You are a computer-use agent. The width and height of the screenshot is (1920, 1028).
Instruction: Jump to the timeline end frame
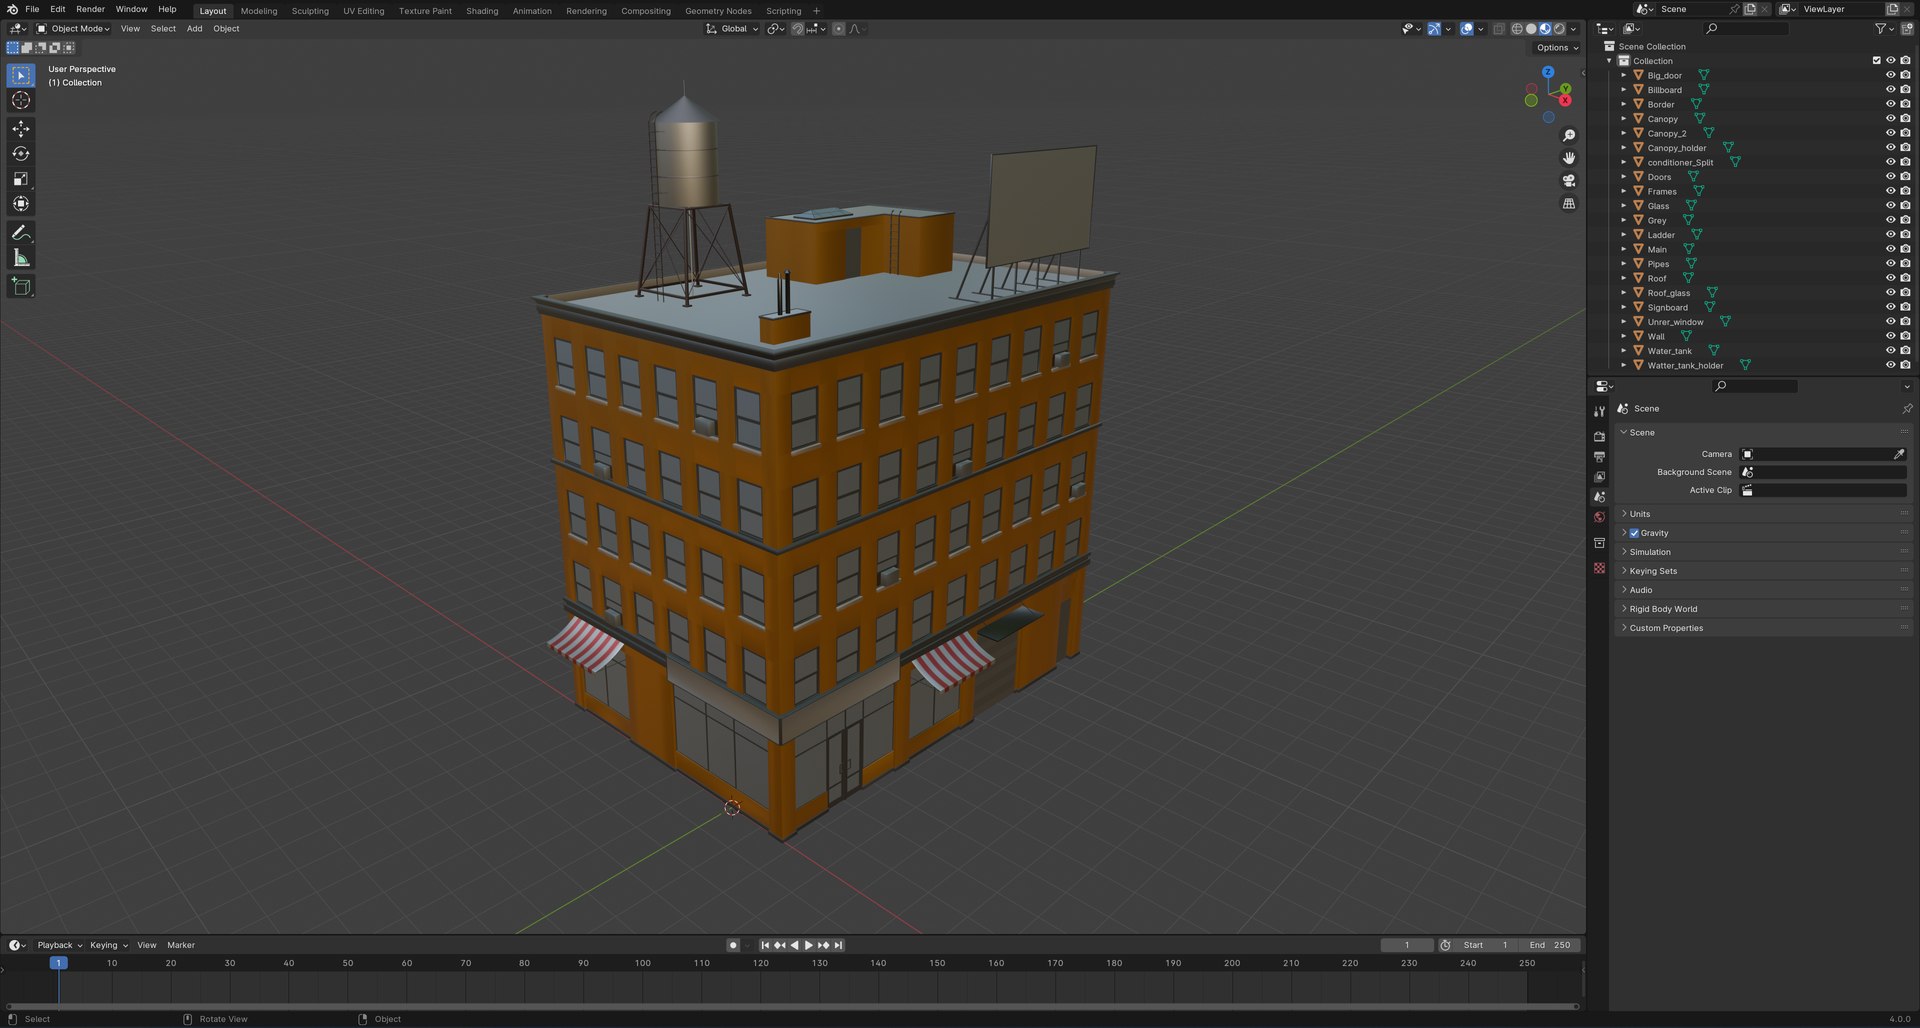pos(839,945)
